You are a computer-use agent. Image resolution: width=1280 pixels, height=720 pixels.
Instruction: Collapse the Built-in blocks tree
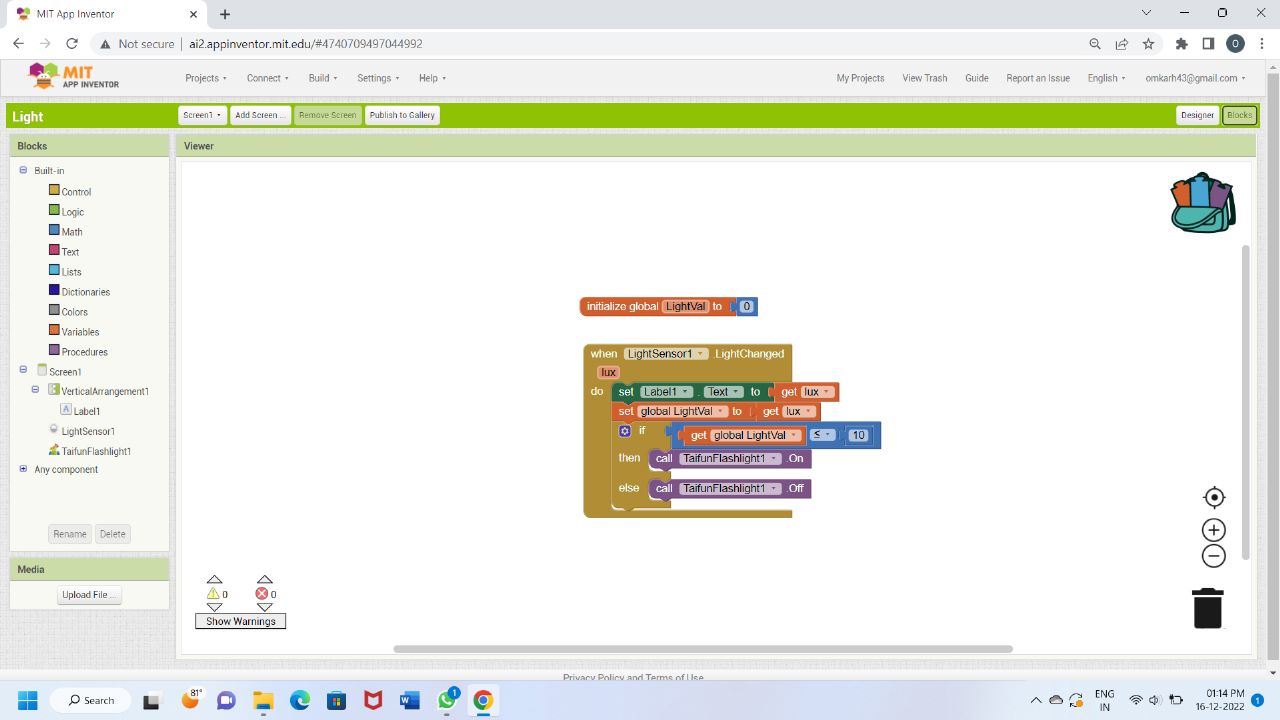(23, 170)
